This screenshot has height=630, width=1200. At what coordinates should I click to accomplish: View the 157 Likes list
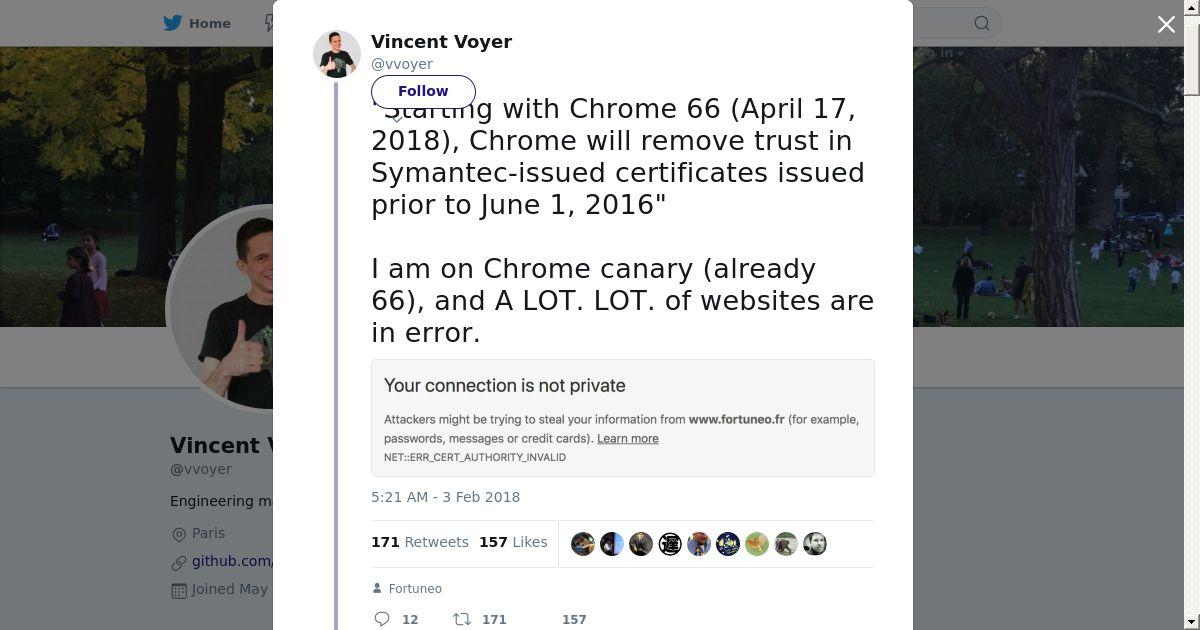coord(513,542)
